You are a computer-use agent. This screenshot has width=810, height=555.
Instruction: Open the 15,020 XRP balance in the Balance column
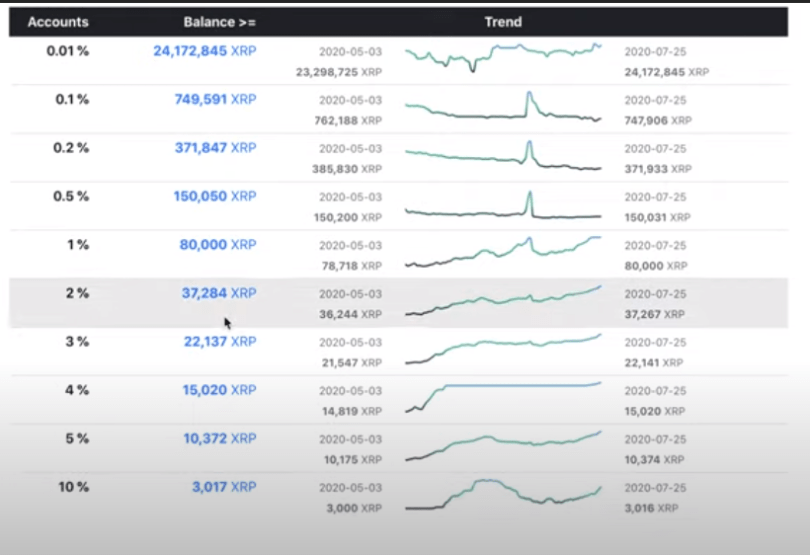pos(218,390)
